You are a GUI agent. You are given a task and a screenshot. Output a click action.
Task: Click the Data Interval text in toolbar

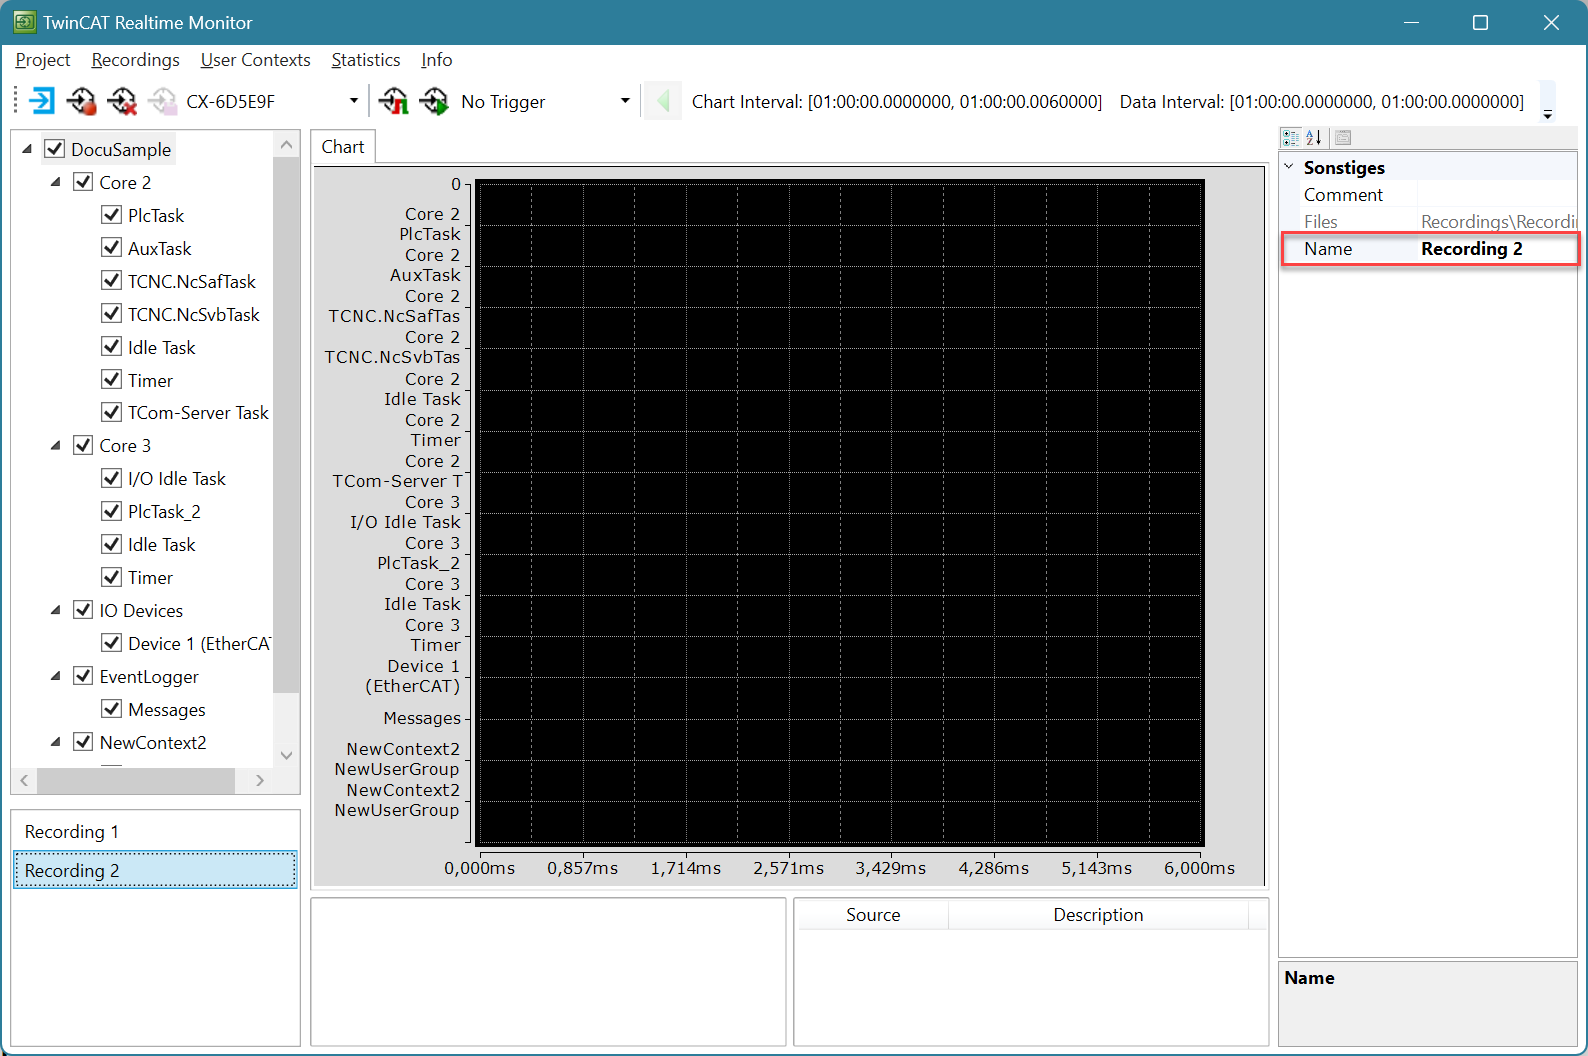click(x=1322, y=101)
